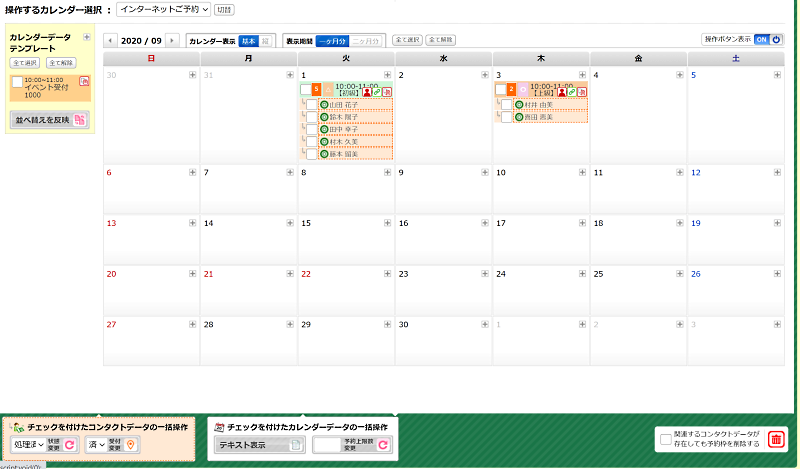Check the box next to 村井 由美
Image resolution: width=800 pixels, height=469 pixels.
coord(507,105)
